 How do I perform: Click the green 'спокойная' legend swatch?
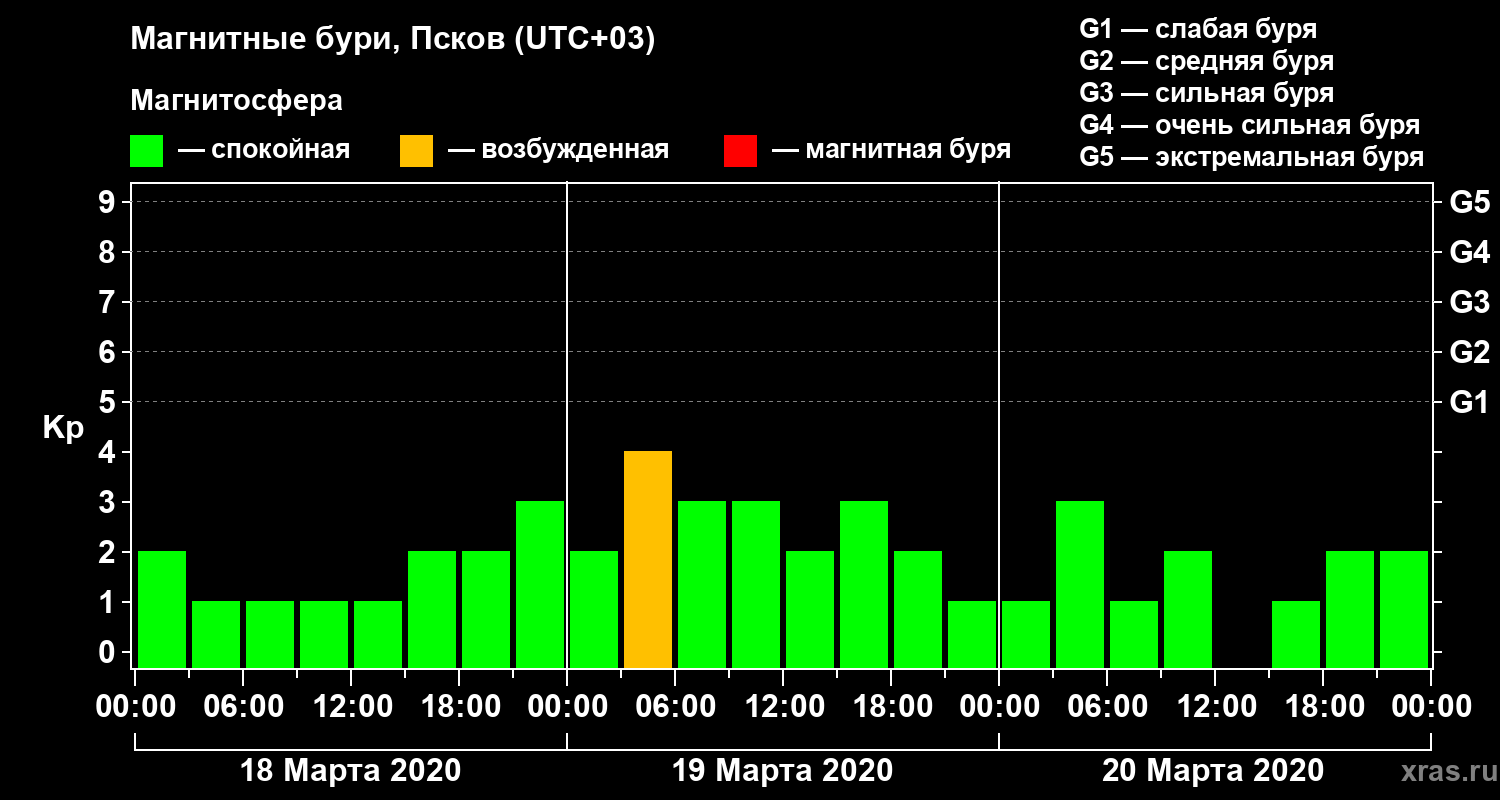146,151
